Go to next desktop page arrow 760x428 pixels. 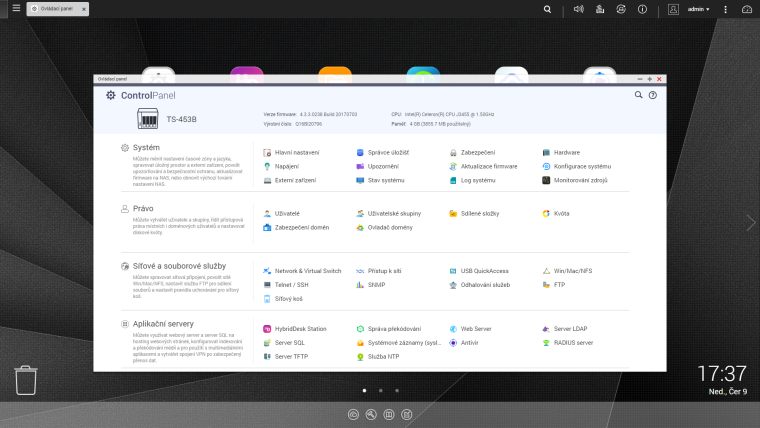[751, 223]
